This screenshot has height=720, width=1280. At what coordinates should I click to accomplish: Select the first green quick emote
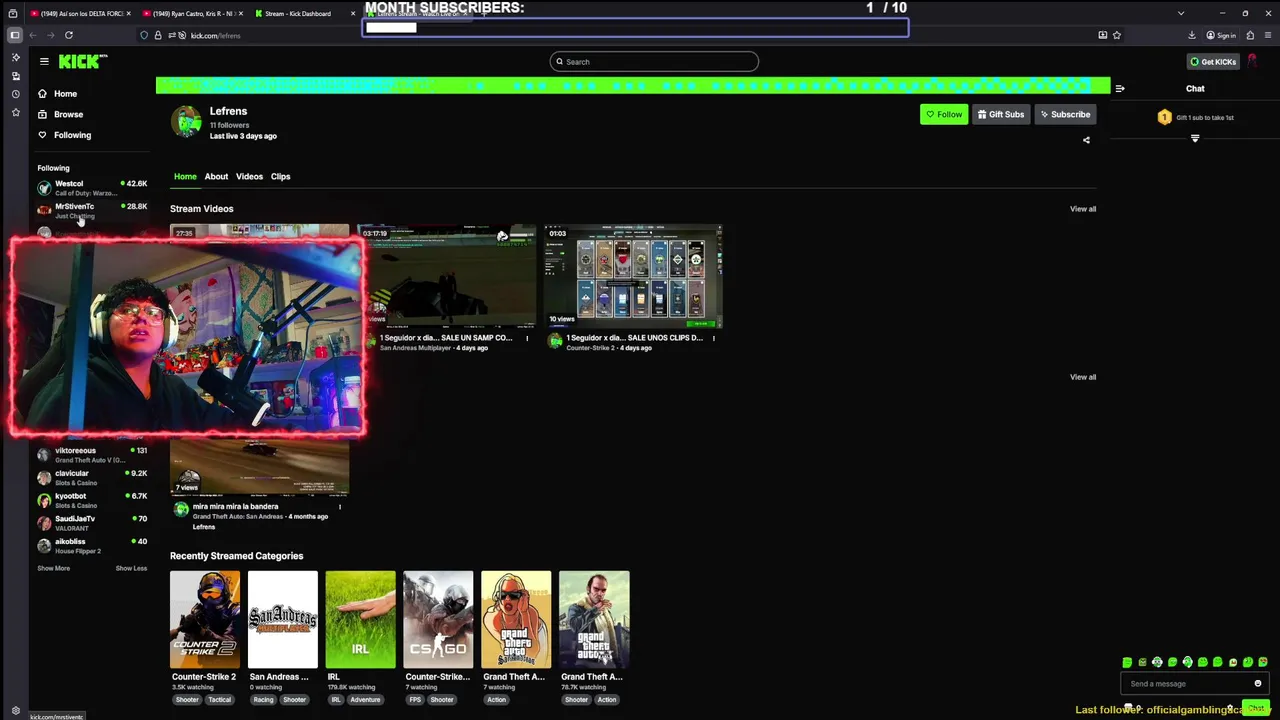pos(1127,662)
